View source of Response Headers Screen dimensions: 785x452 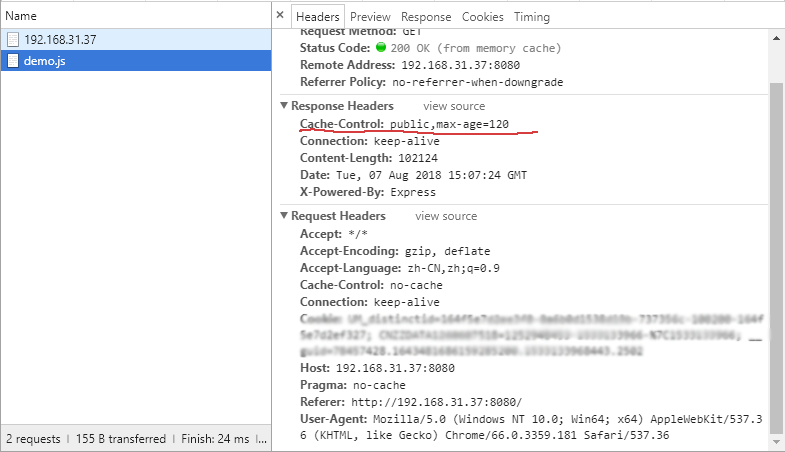coord(454,106)
